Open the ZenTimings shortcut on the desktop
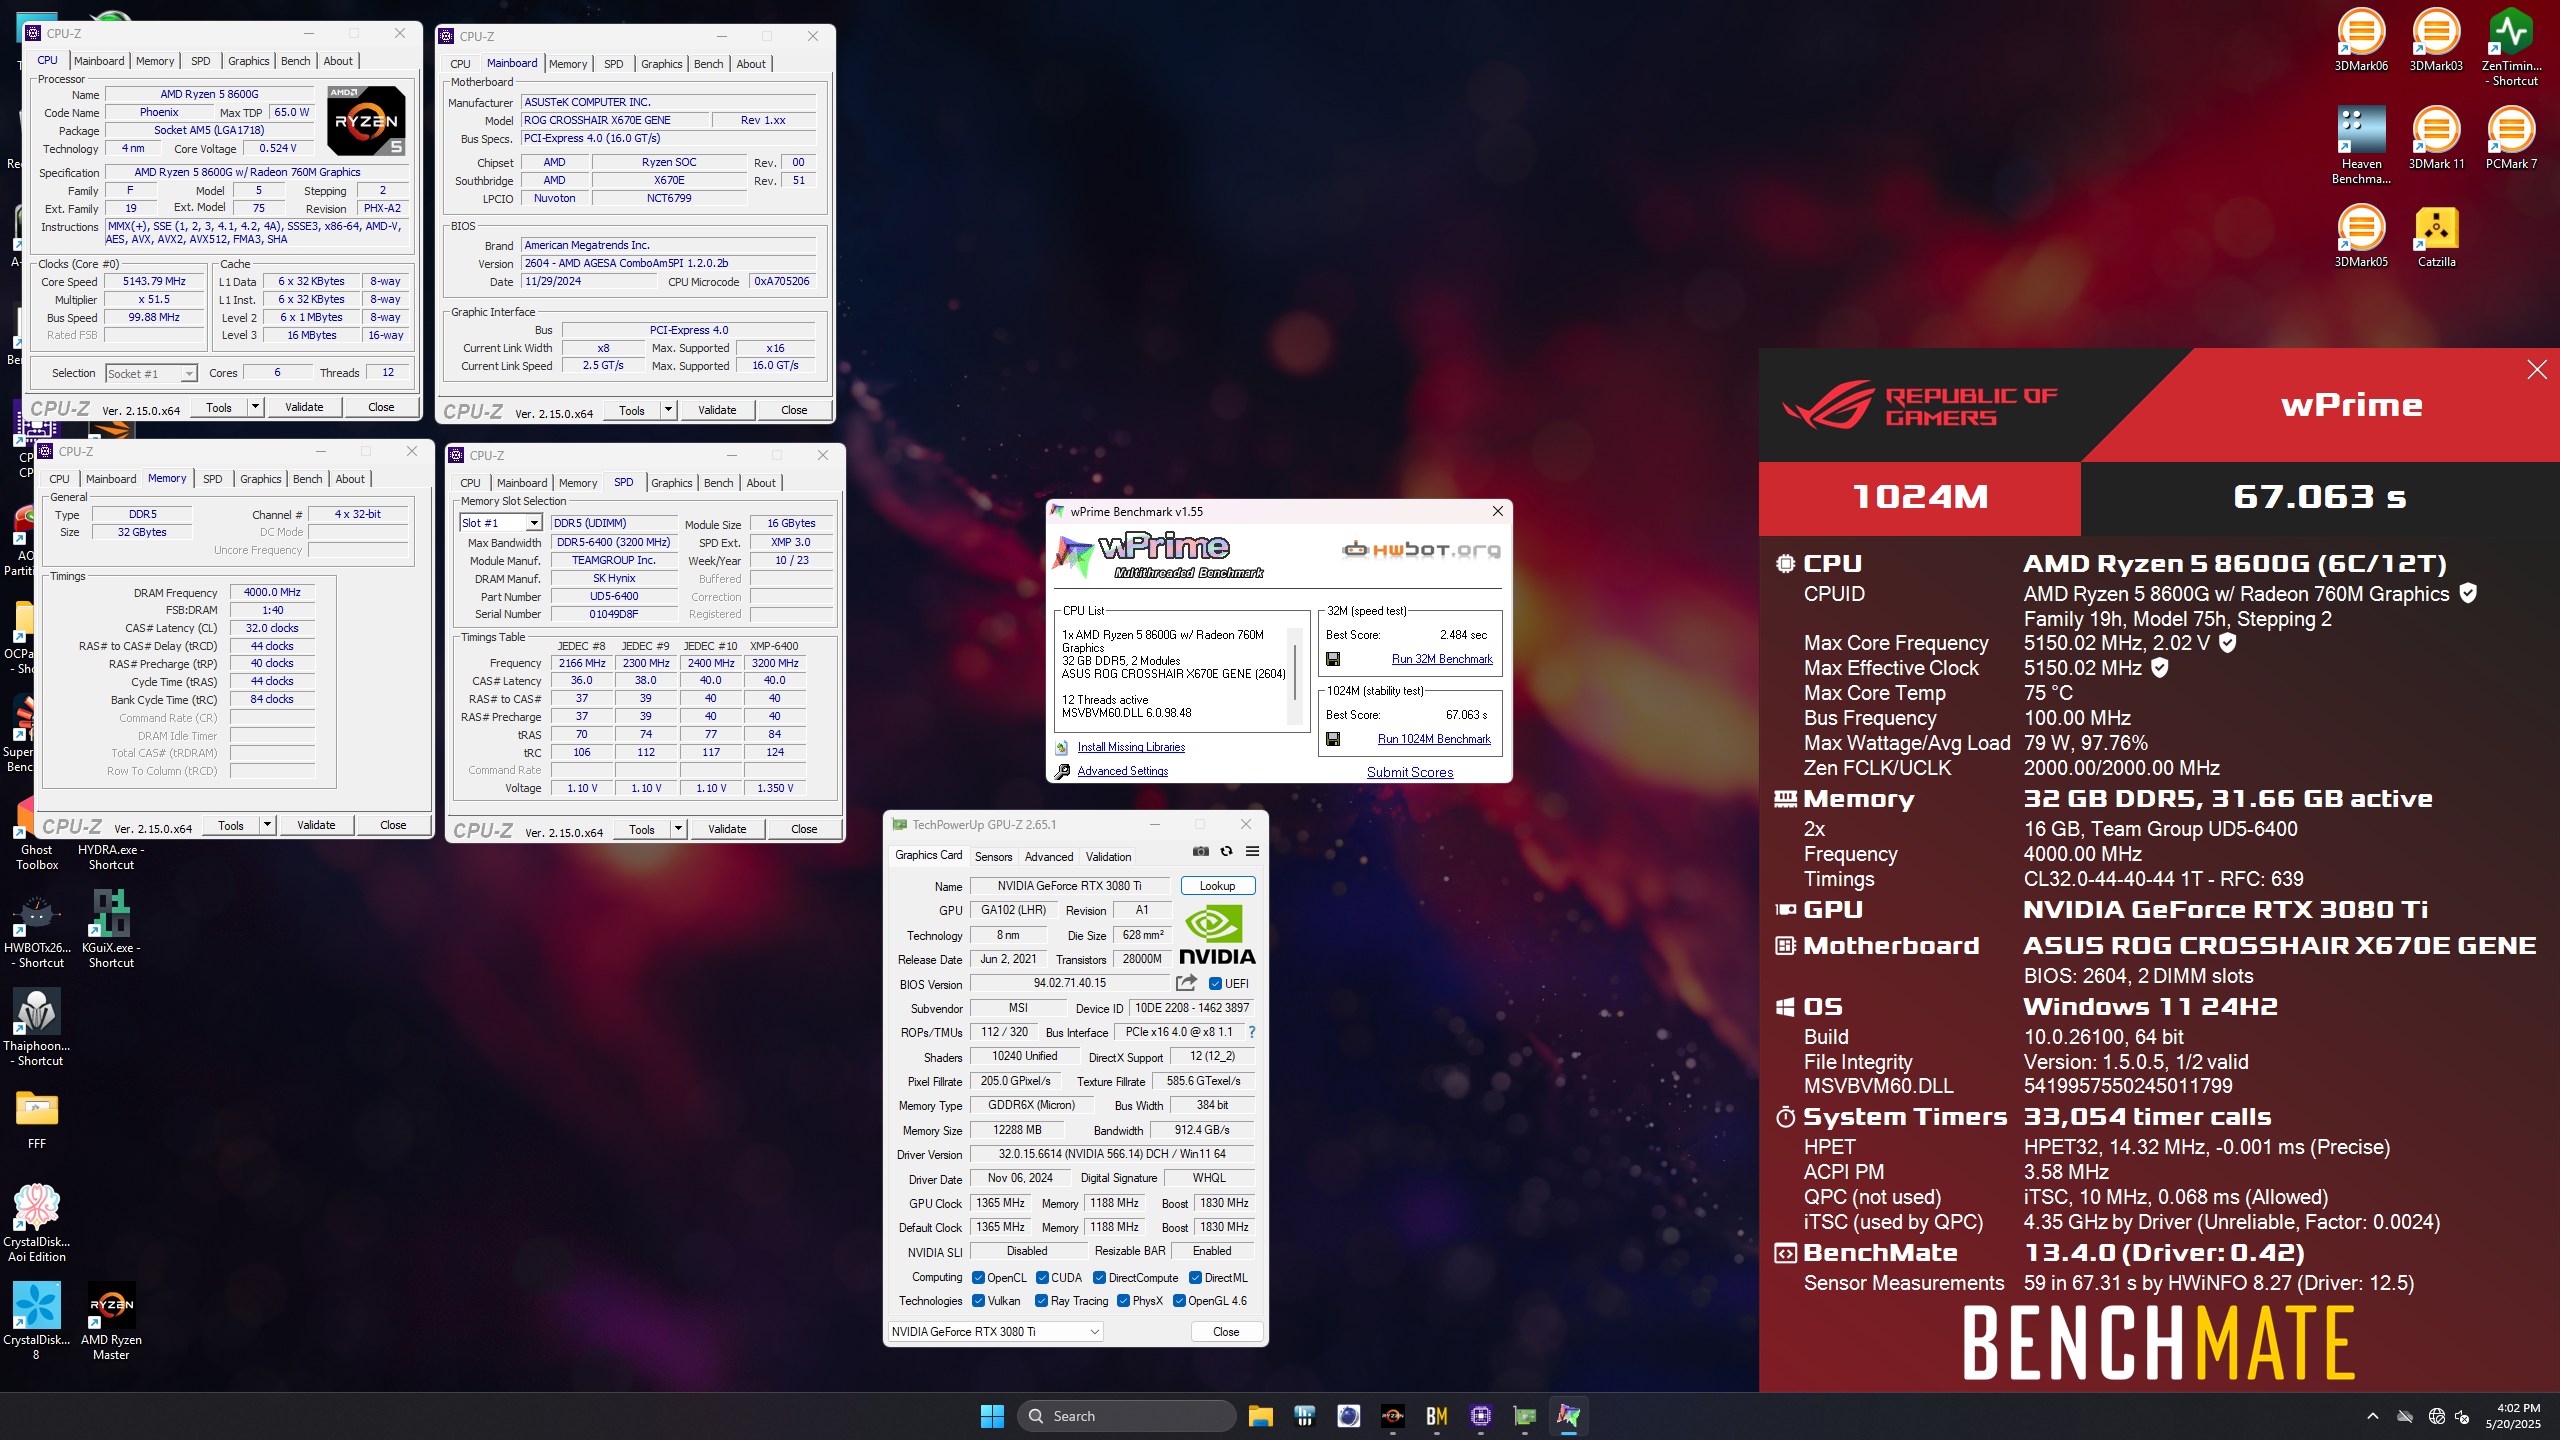The image size is (2560, 1440). pyautogui.click(x=2511, y=47)
